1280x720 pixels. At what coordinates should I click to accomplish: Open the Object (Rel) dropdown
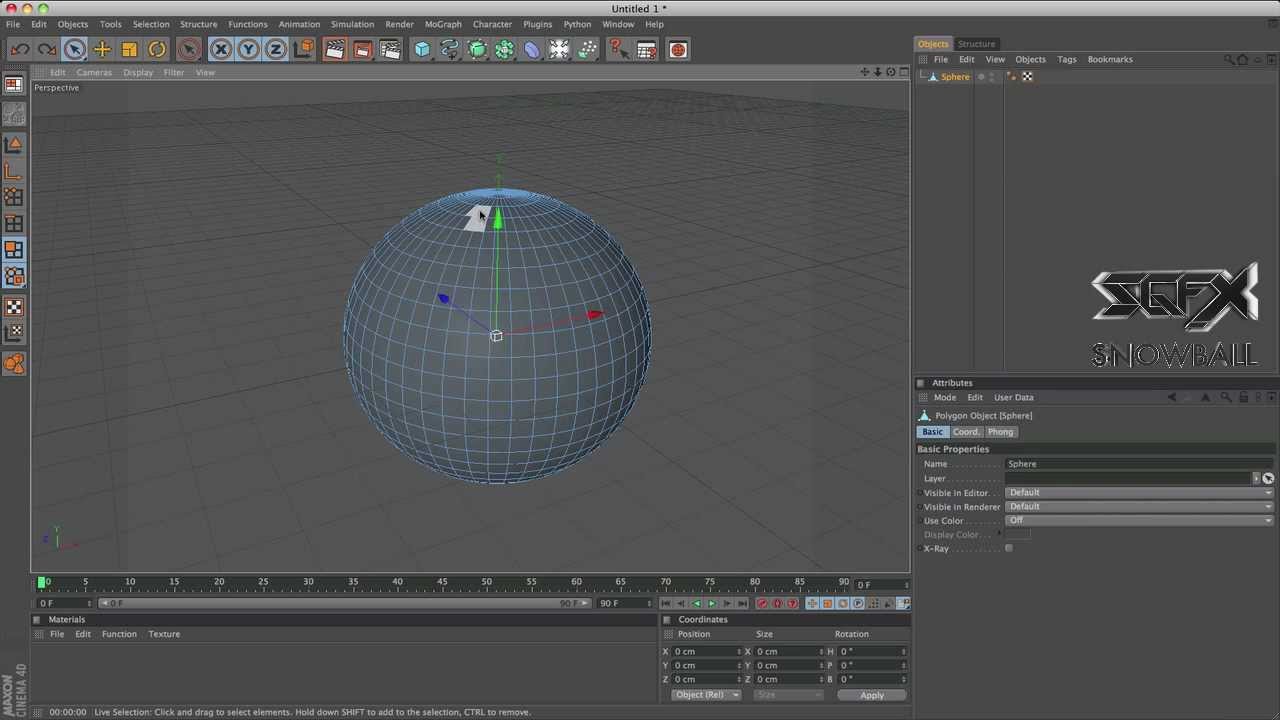(706, 695)
